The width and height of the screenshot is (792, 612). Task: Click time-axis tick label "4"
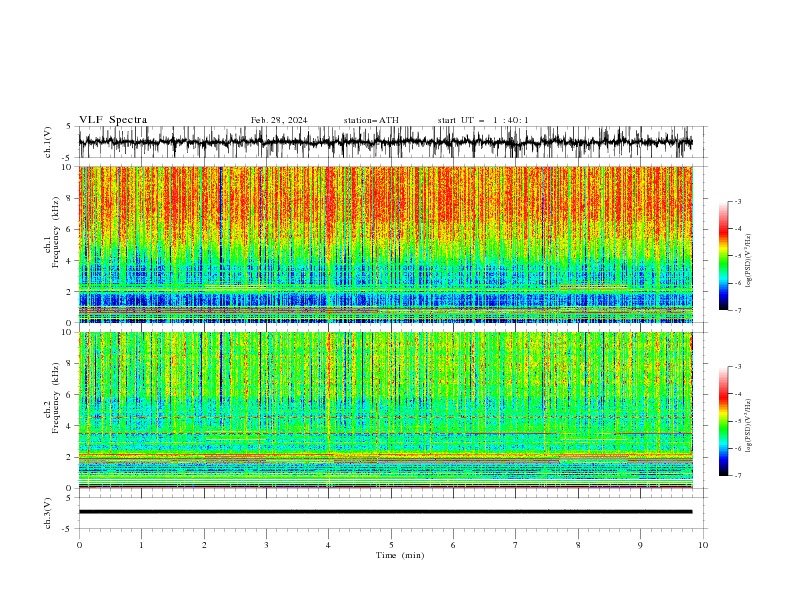(x=328, y=545)
